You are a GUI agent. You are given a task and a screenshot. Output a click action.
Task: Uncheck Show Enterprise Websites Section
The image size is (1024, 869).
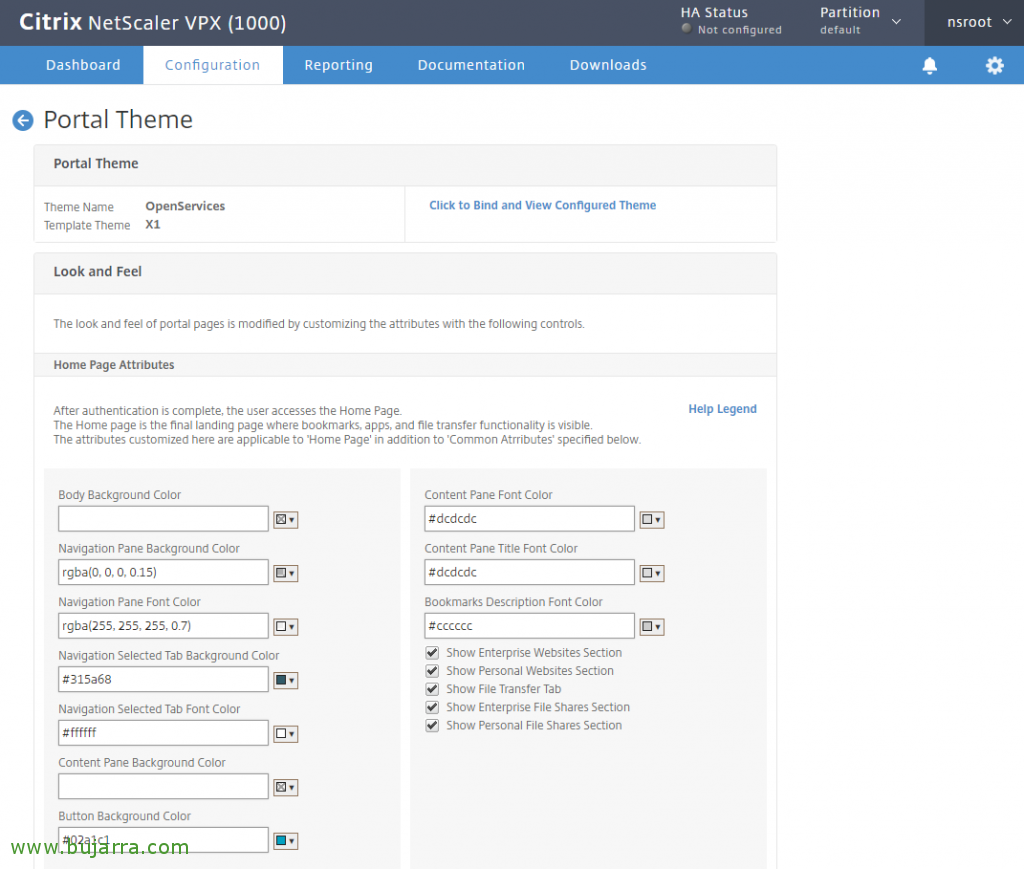coord(432,652)
